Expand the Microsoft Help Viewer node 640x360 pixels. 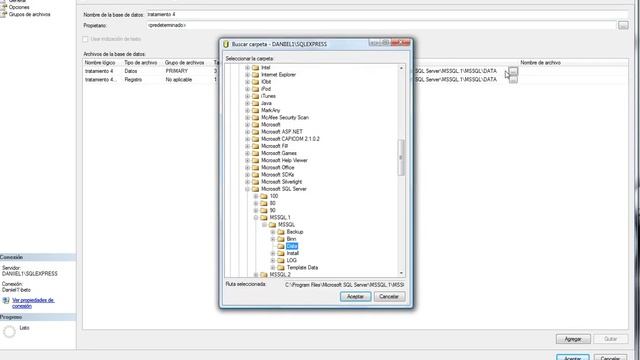click(x=247, y=160)
